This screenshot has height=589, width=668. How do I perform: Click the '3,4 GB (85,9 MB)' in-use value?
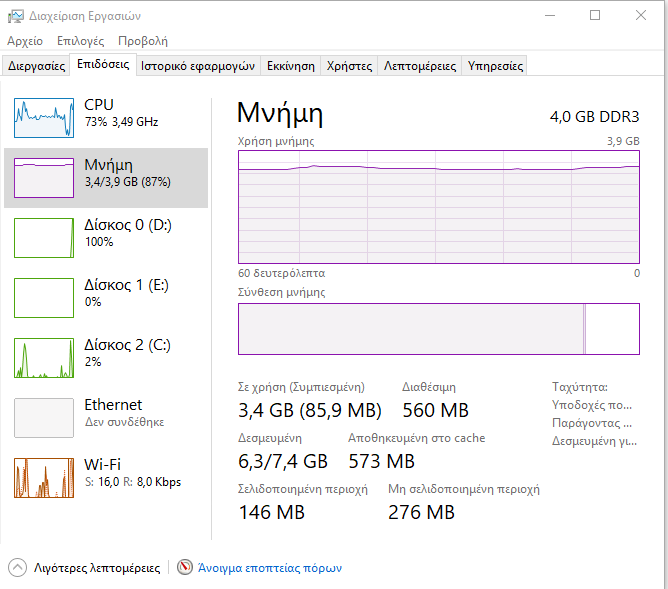(310, 411)
